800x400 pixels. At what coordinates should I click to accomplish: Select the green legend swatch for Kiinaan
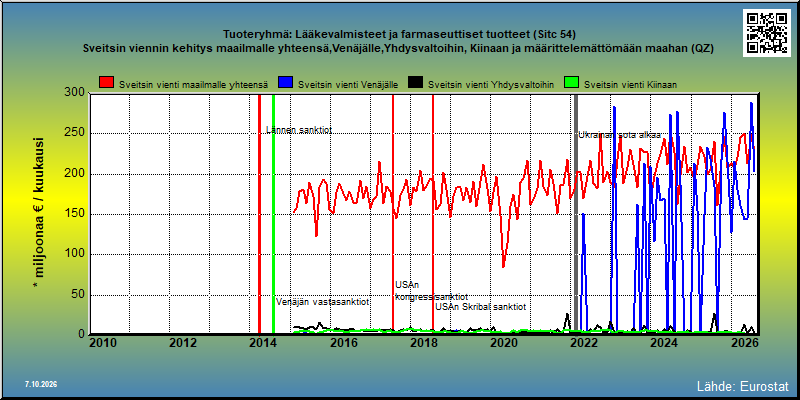(x=571, y=83)
